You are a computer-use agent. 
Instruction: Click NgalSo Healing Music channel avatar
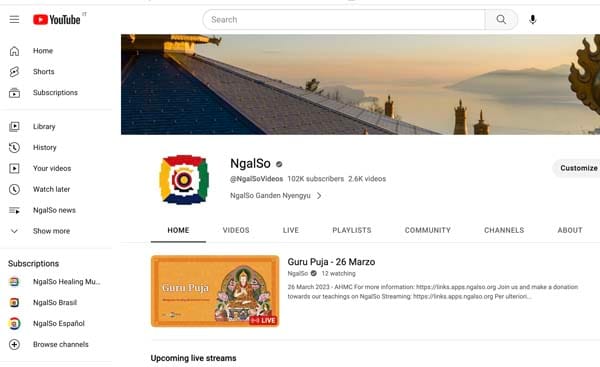coord(14,282)
